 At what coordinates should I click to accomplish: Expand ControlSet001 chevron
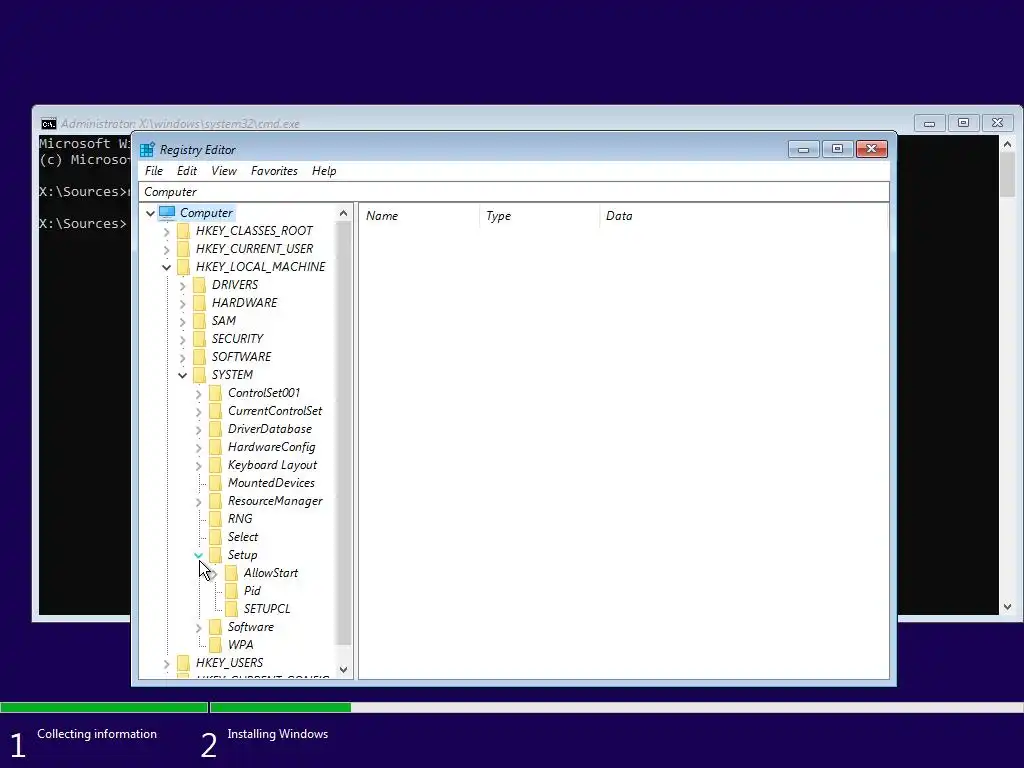tap(199, 394)
